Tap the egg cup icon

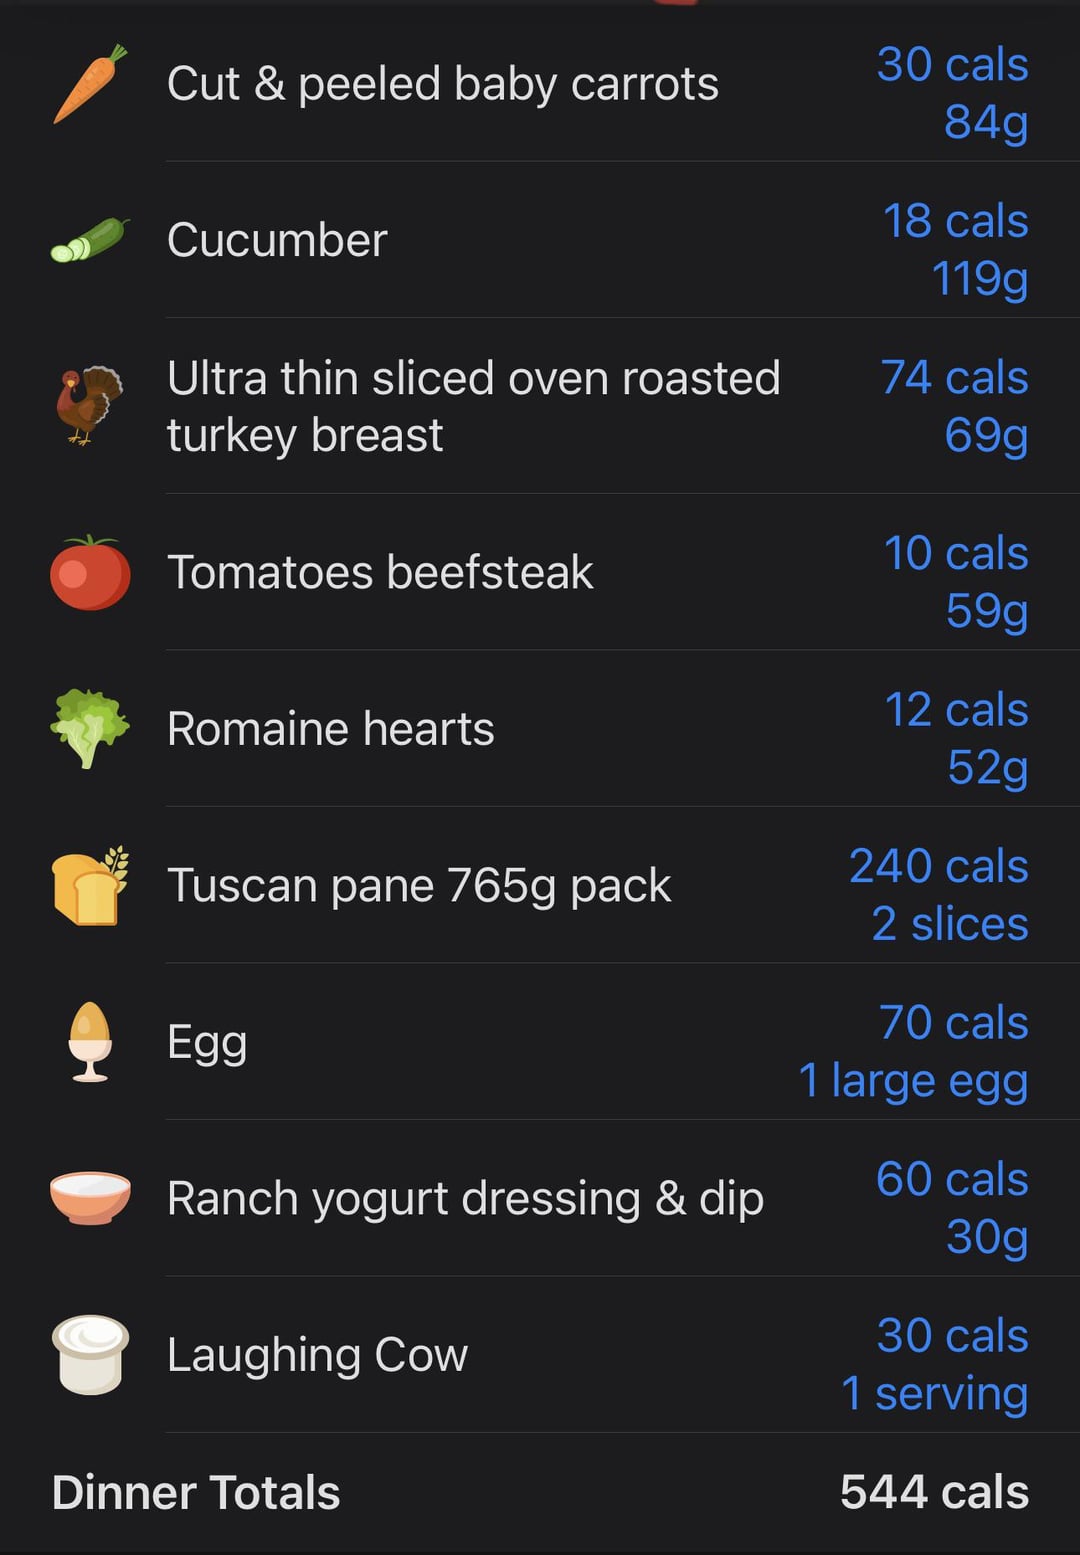pos(90,1041)
